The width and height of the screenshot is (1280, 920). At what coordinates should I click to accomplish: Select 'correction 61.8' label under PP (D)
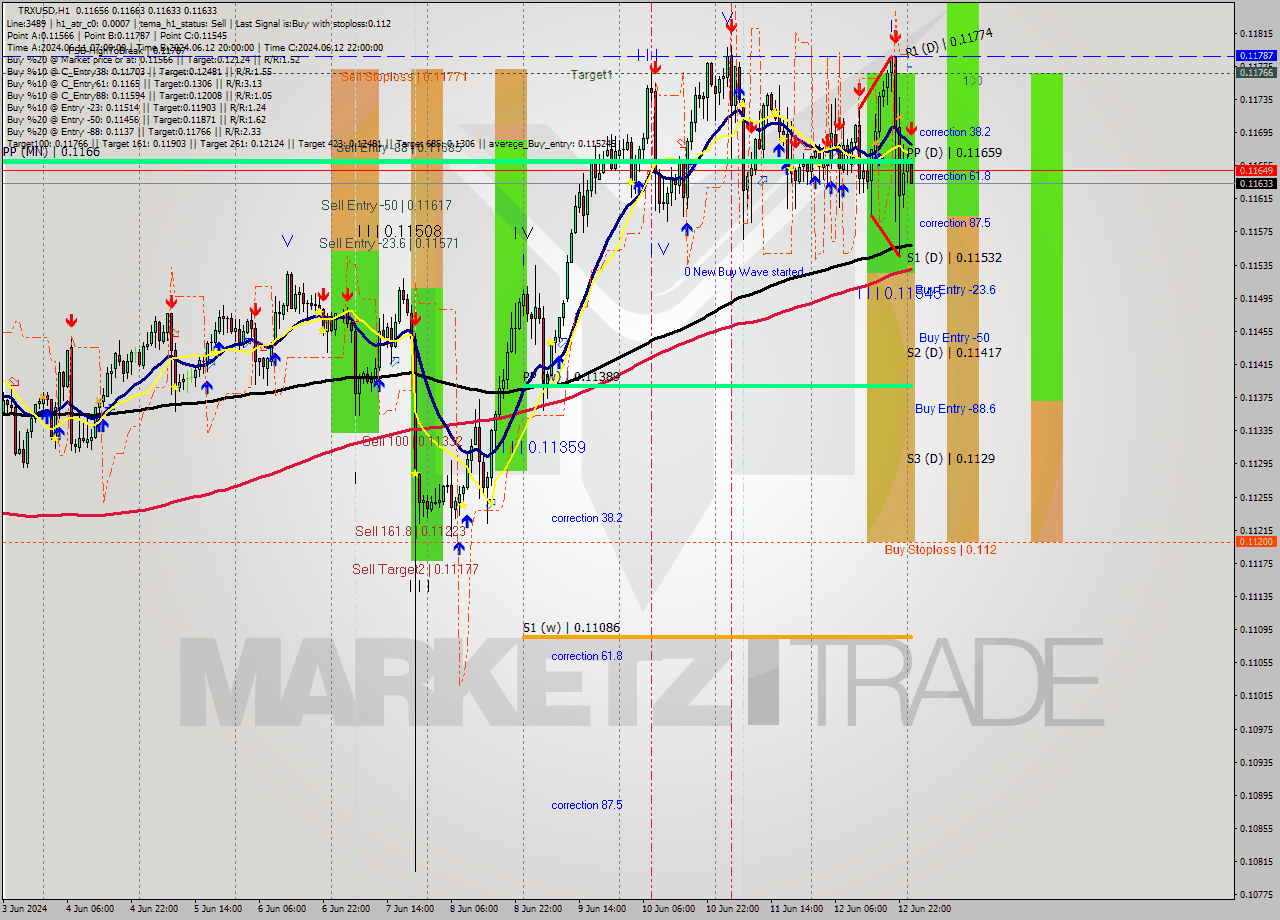(x=955, y=176)
